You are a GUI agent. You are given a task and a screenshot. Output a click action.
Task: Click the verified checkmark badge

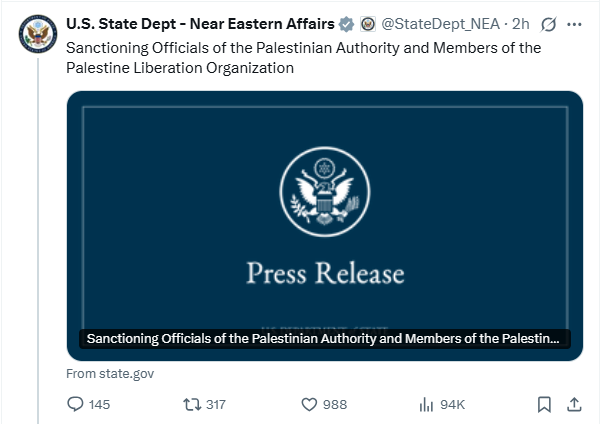346,24
